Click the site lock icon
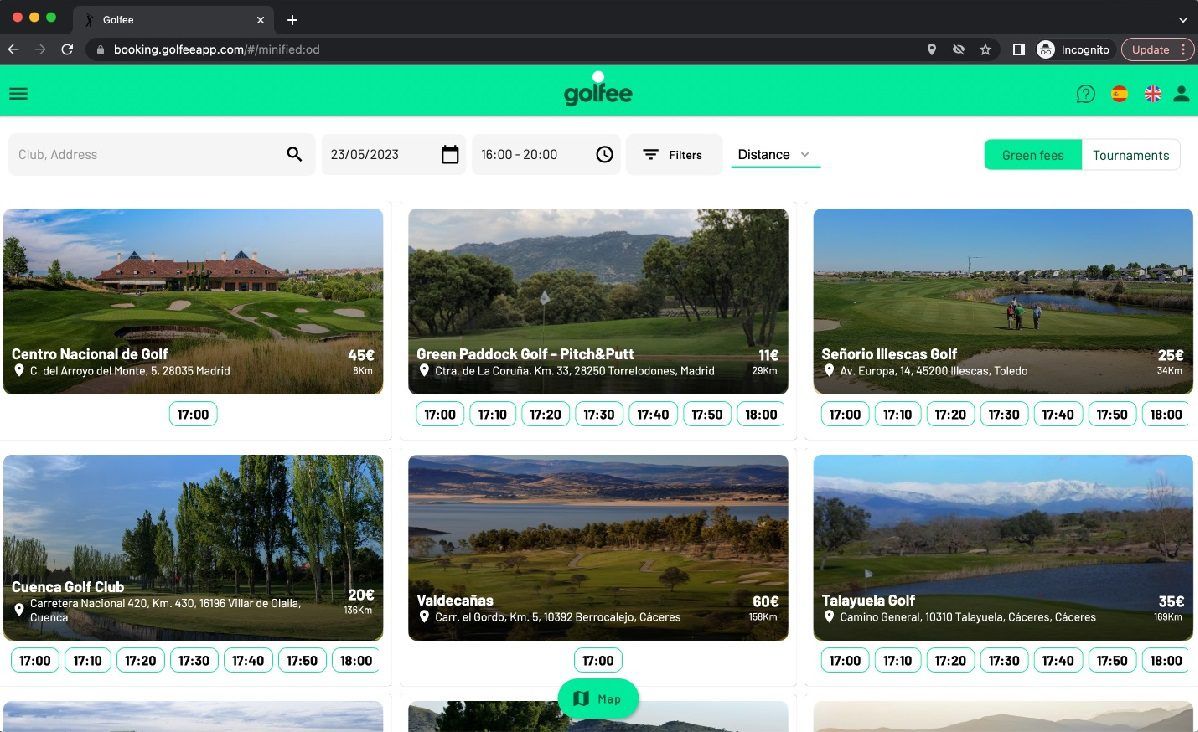The width and height of the screenshot is (1198, 732). tap(100, 50)
